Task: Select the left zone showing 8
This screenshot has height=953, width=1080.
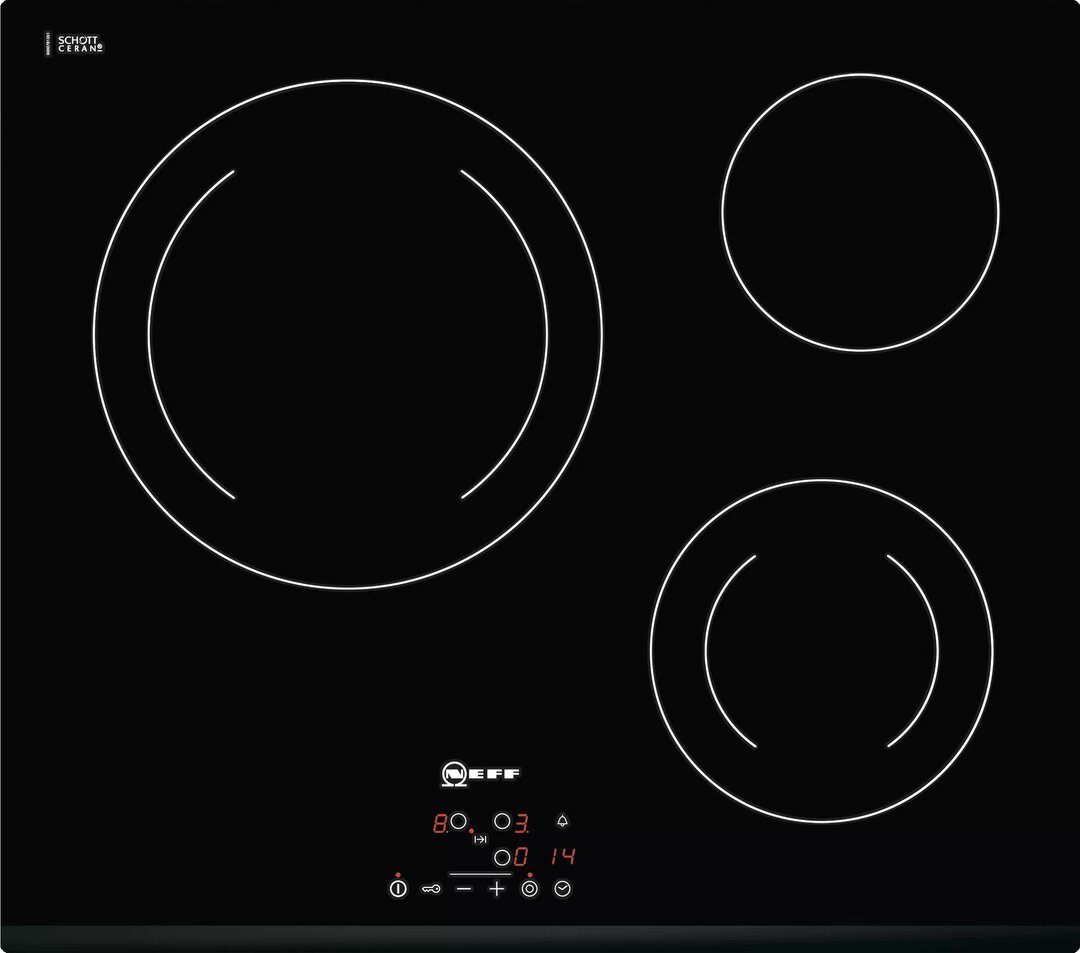Action: click(459, 822)
